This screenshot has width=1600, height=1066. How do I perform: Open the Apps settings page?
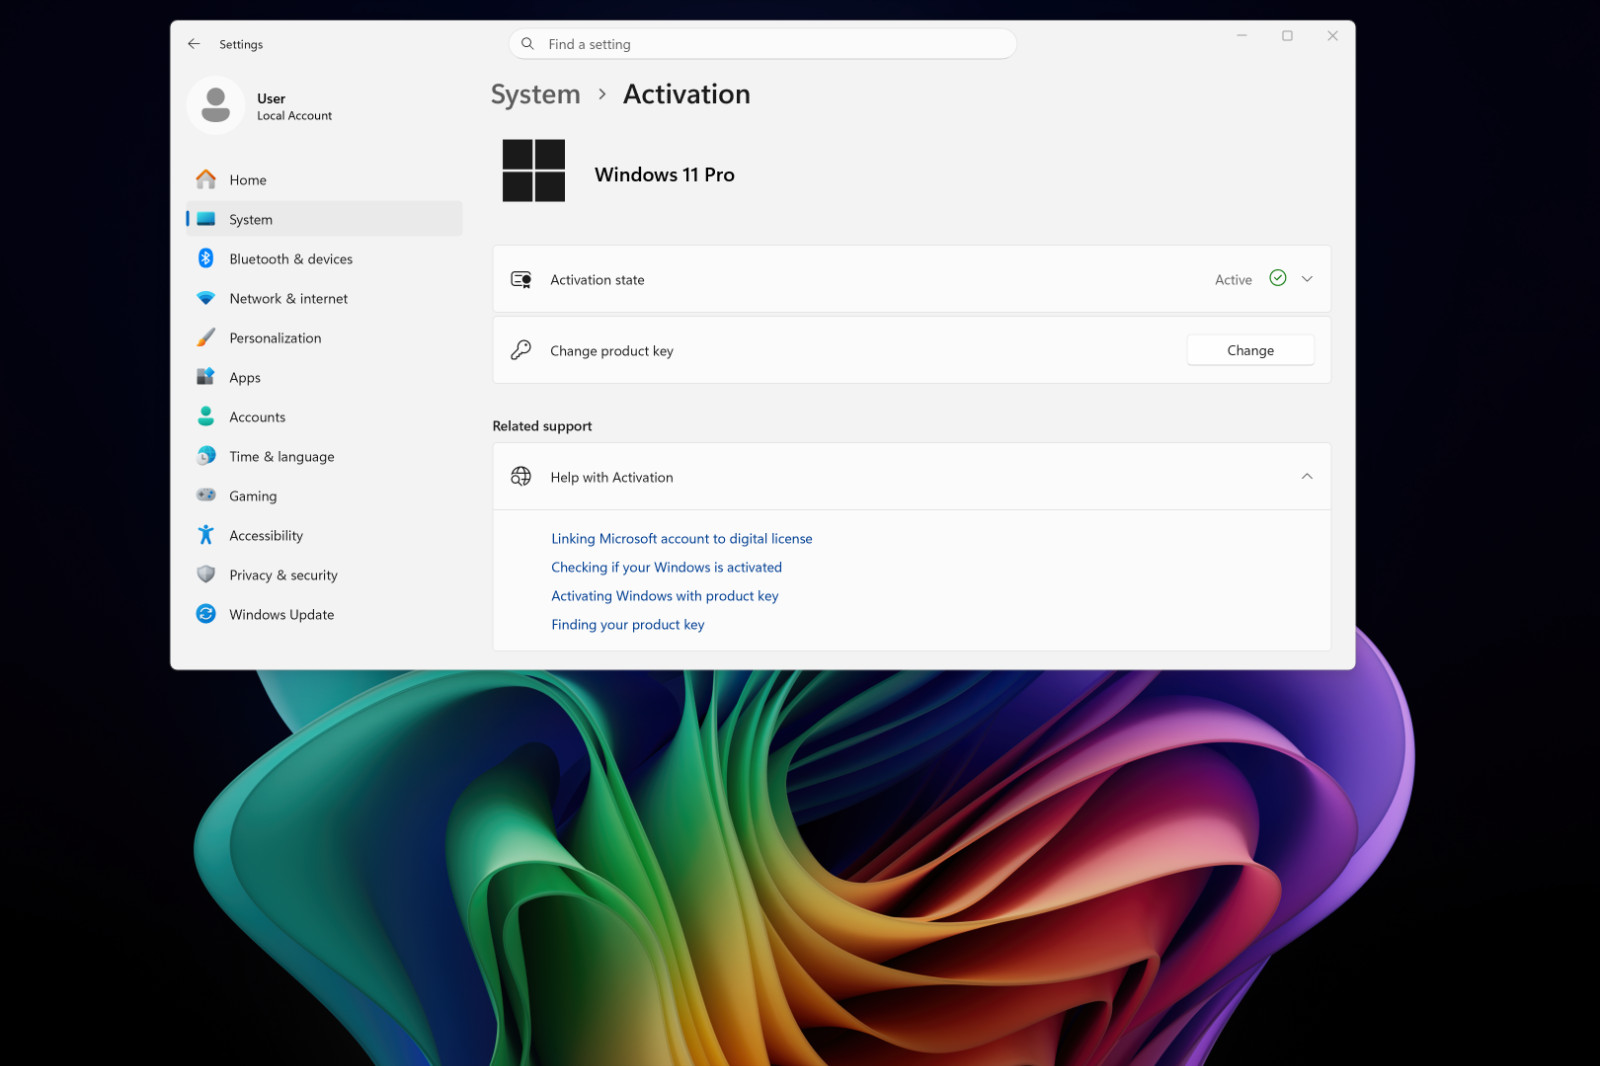pos(324,377)
